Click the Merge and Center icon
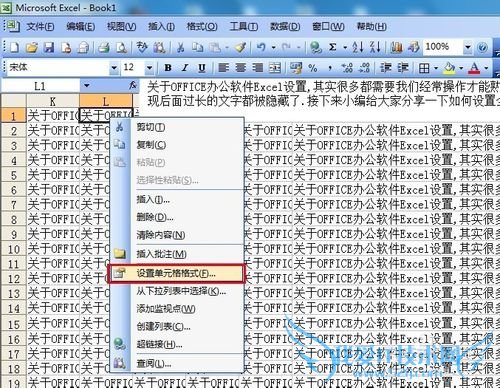The width and height of the screenshot is (500, 388). (x=275, y=68)
